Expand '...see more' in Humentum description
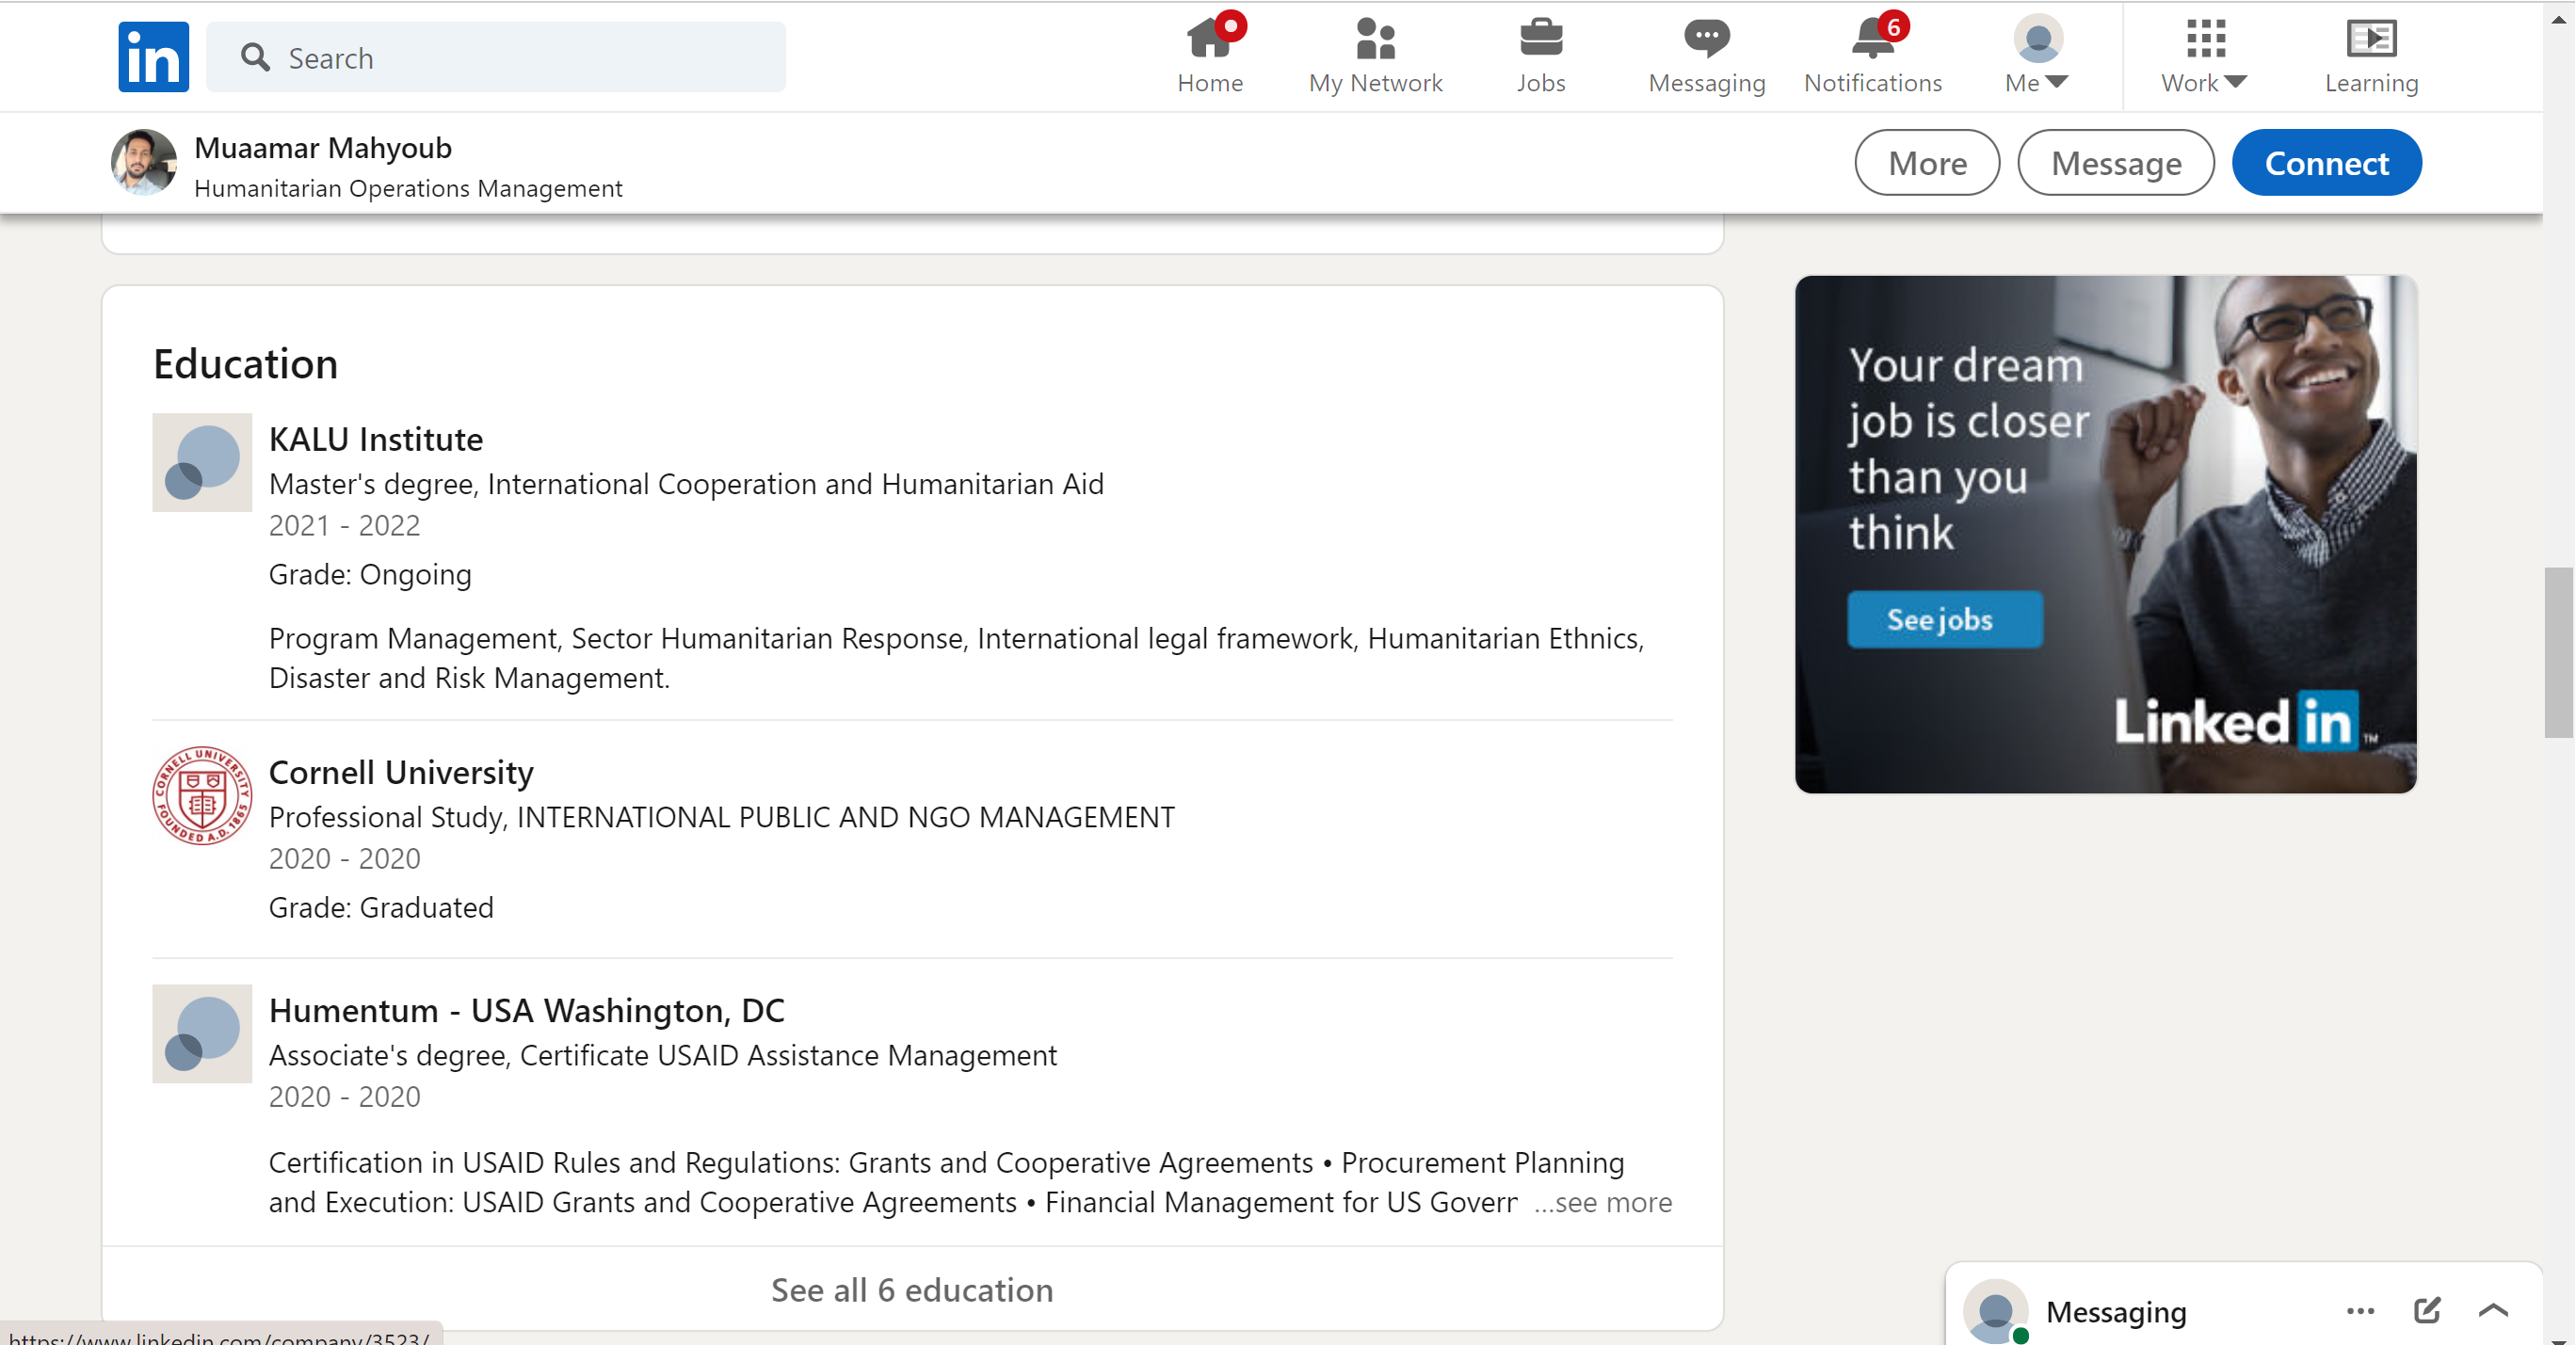 coord(1603,1203)
